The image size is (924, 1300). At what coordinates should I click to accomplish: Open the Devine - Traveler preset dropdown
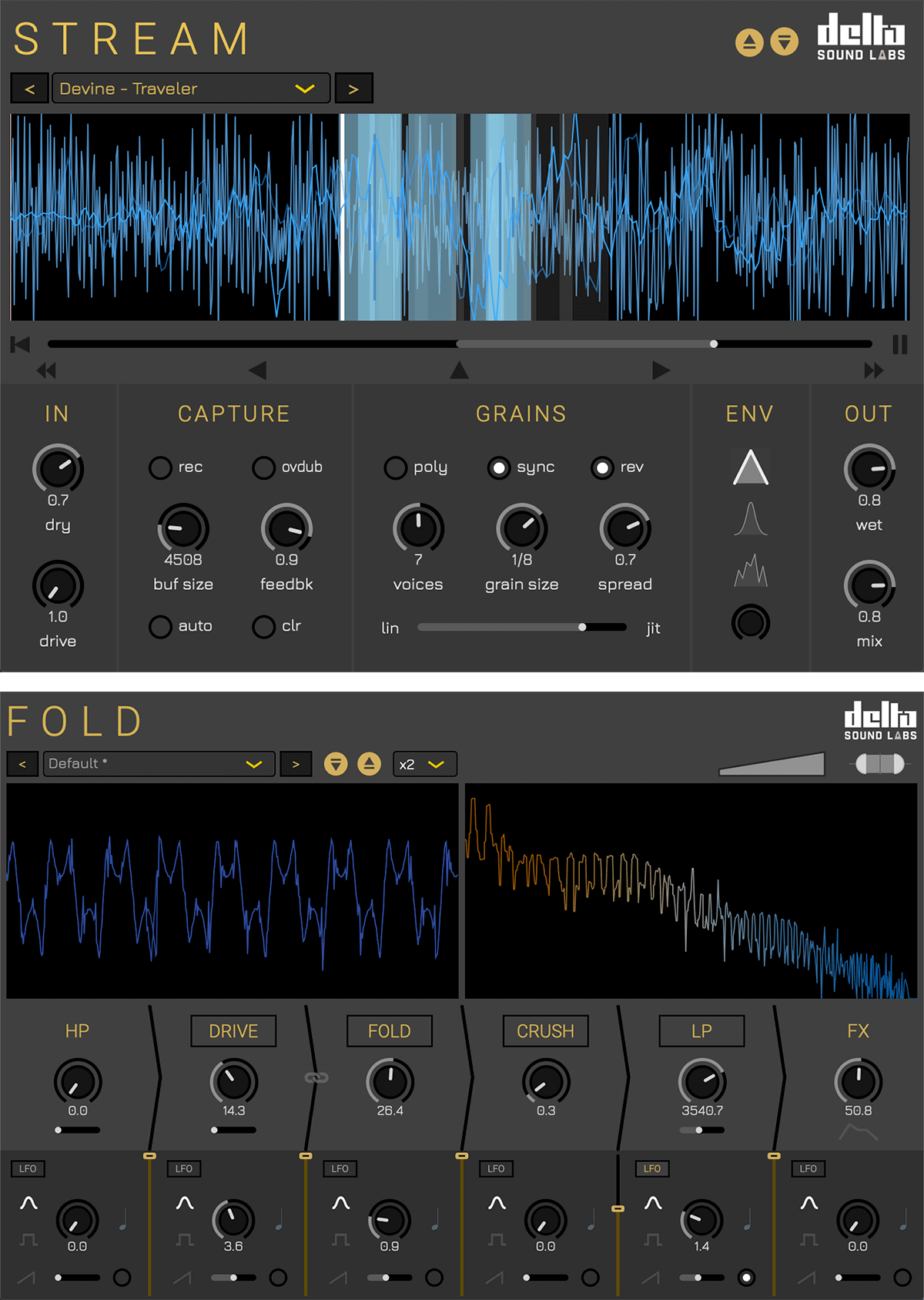(x=190, y=88)
